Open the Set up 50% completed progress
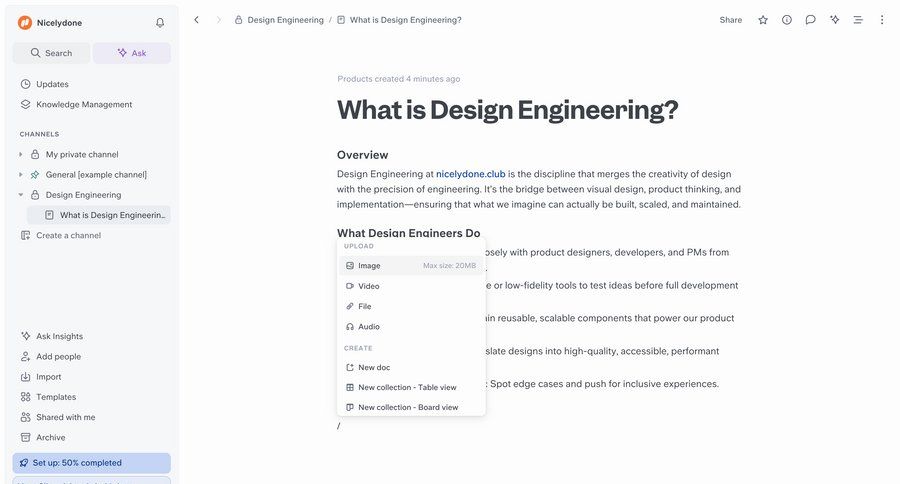Image resolution: width=900 pixels, height=484 pixels. tap(91, 463)
